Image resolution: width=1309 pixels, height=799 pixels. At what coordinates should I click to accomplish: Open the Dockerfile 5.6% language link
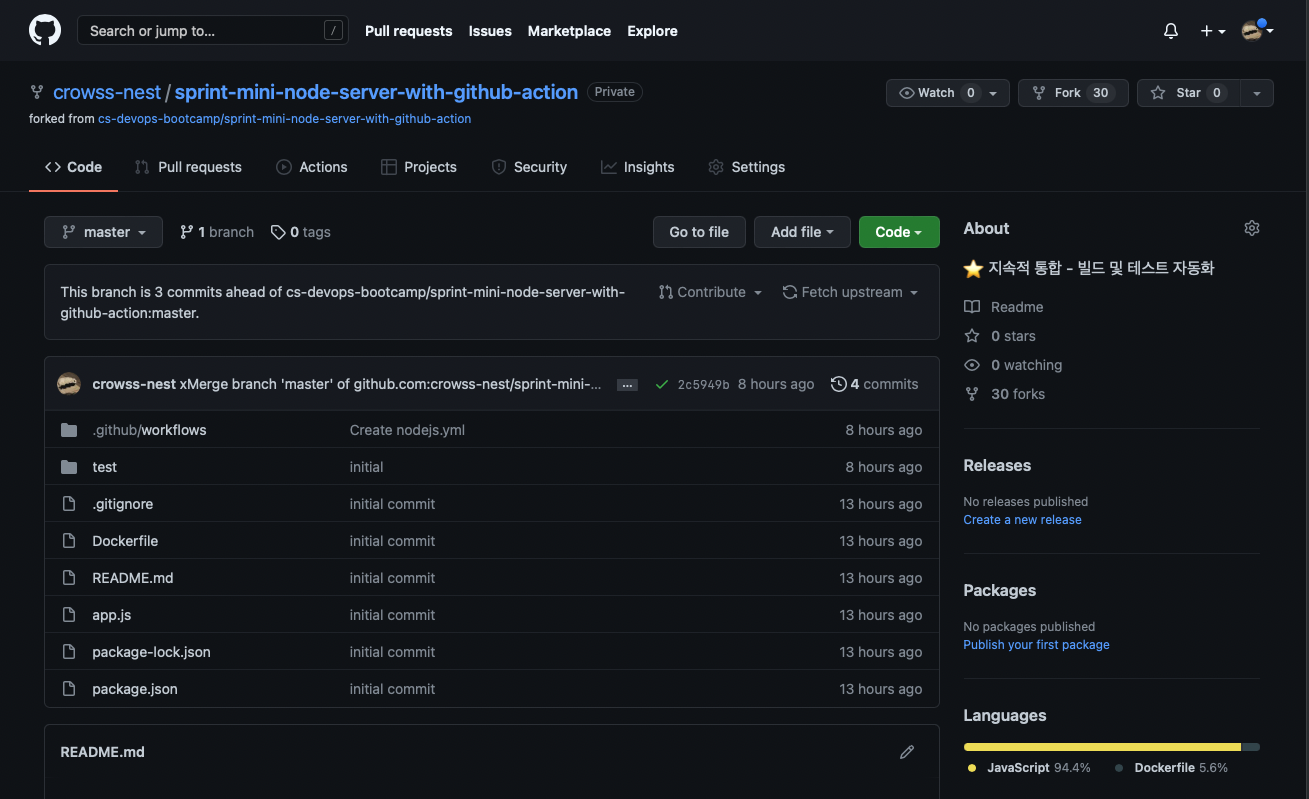click(1172, 768)
